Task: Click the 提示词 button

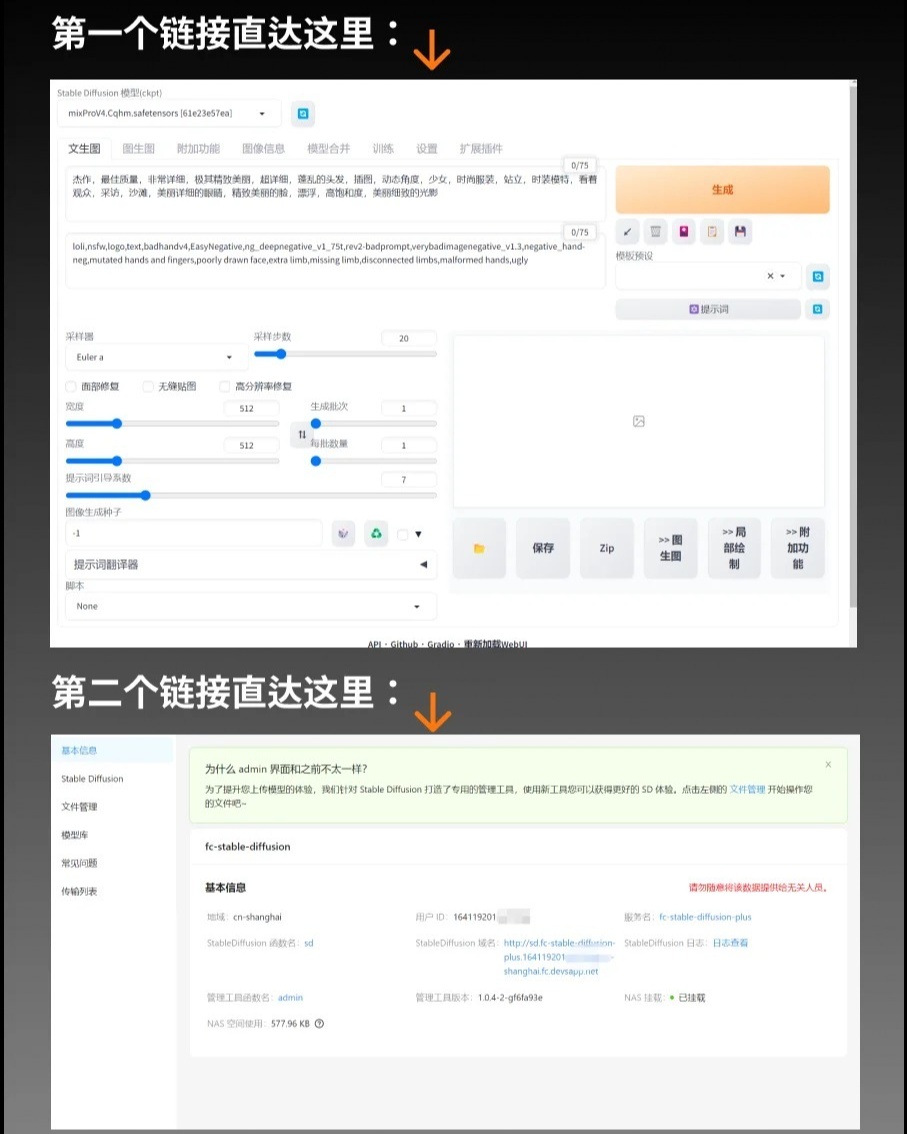Action: click(x=708, y=310)
